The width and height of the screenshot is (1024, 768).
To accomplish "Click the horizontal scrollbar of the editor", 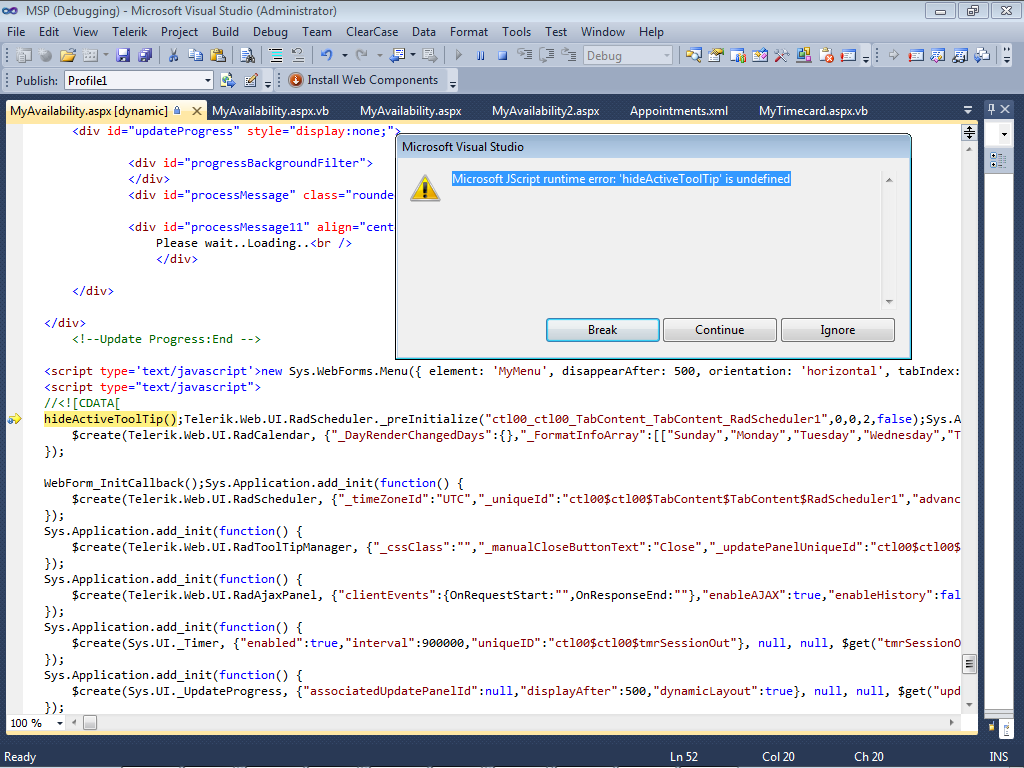I will (x=500, y=723).
